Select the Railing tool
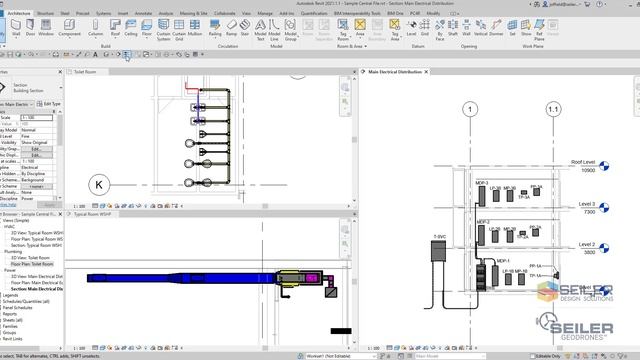Viewport: 640px width, 360px height. (215, 28)
